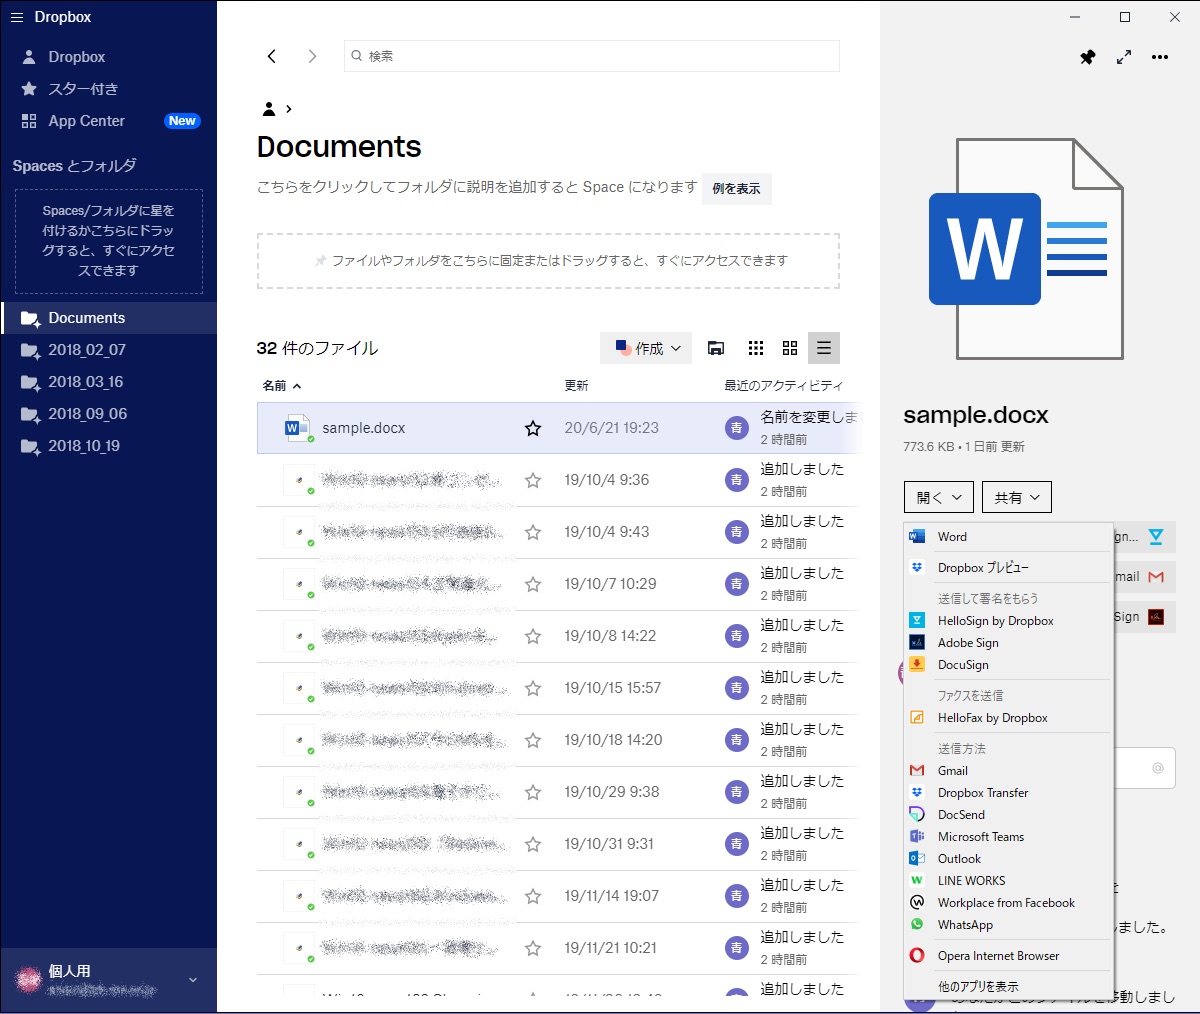Click the 最近のアクティビティ column header

pos(783,385)
